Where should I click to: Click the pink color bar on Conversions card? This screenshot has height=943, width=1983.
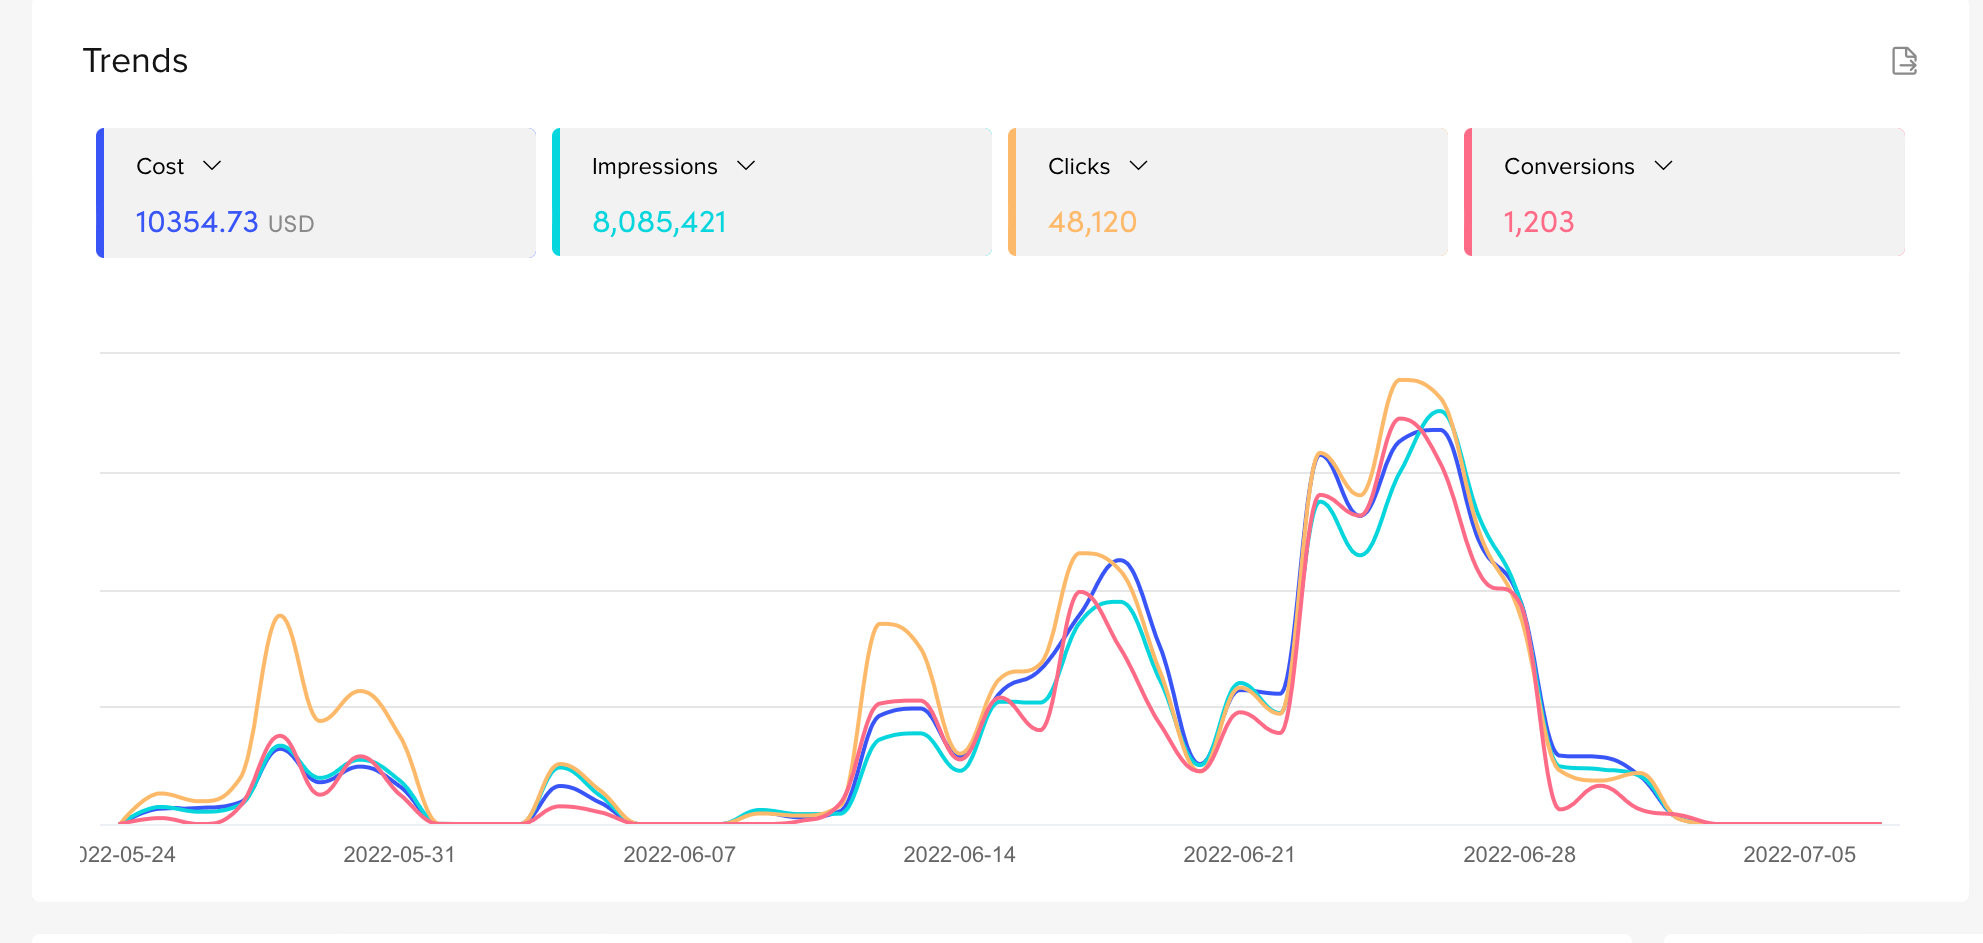(x=1468, y=192)
